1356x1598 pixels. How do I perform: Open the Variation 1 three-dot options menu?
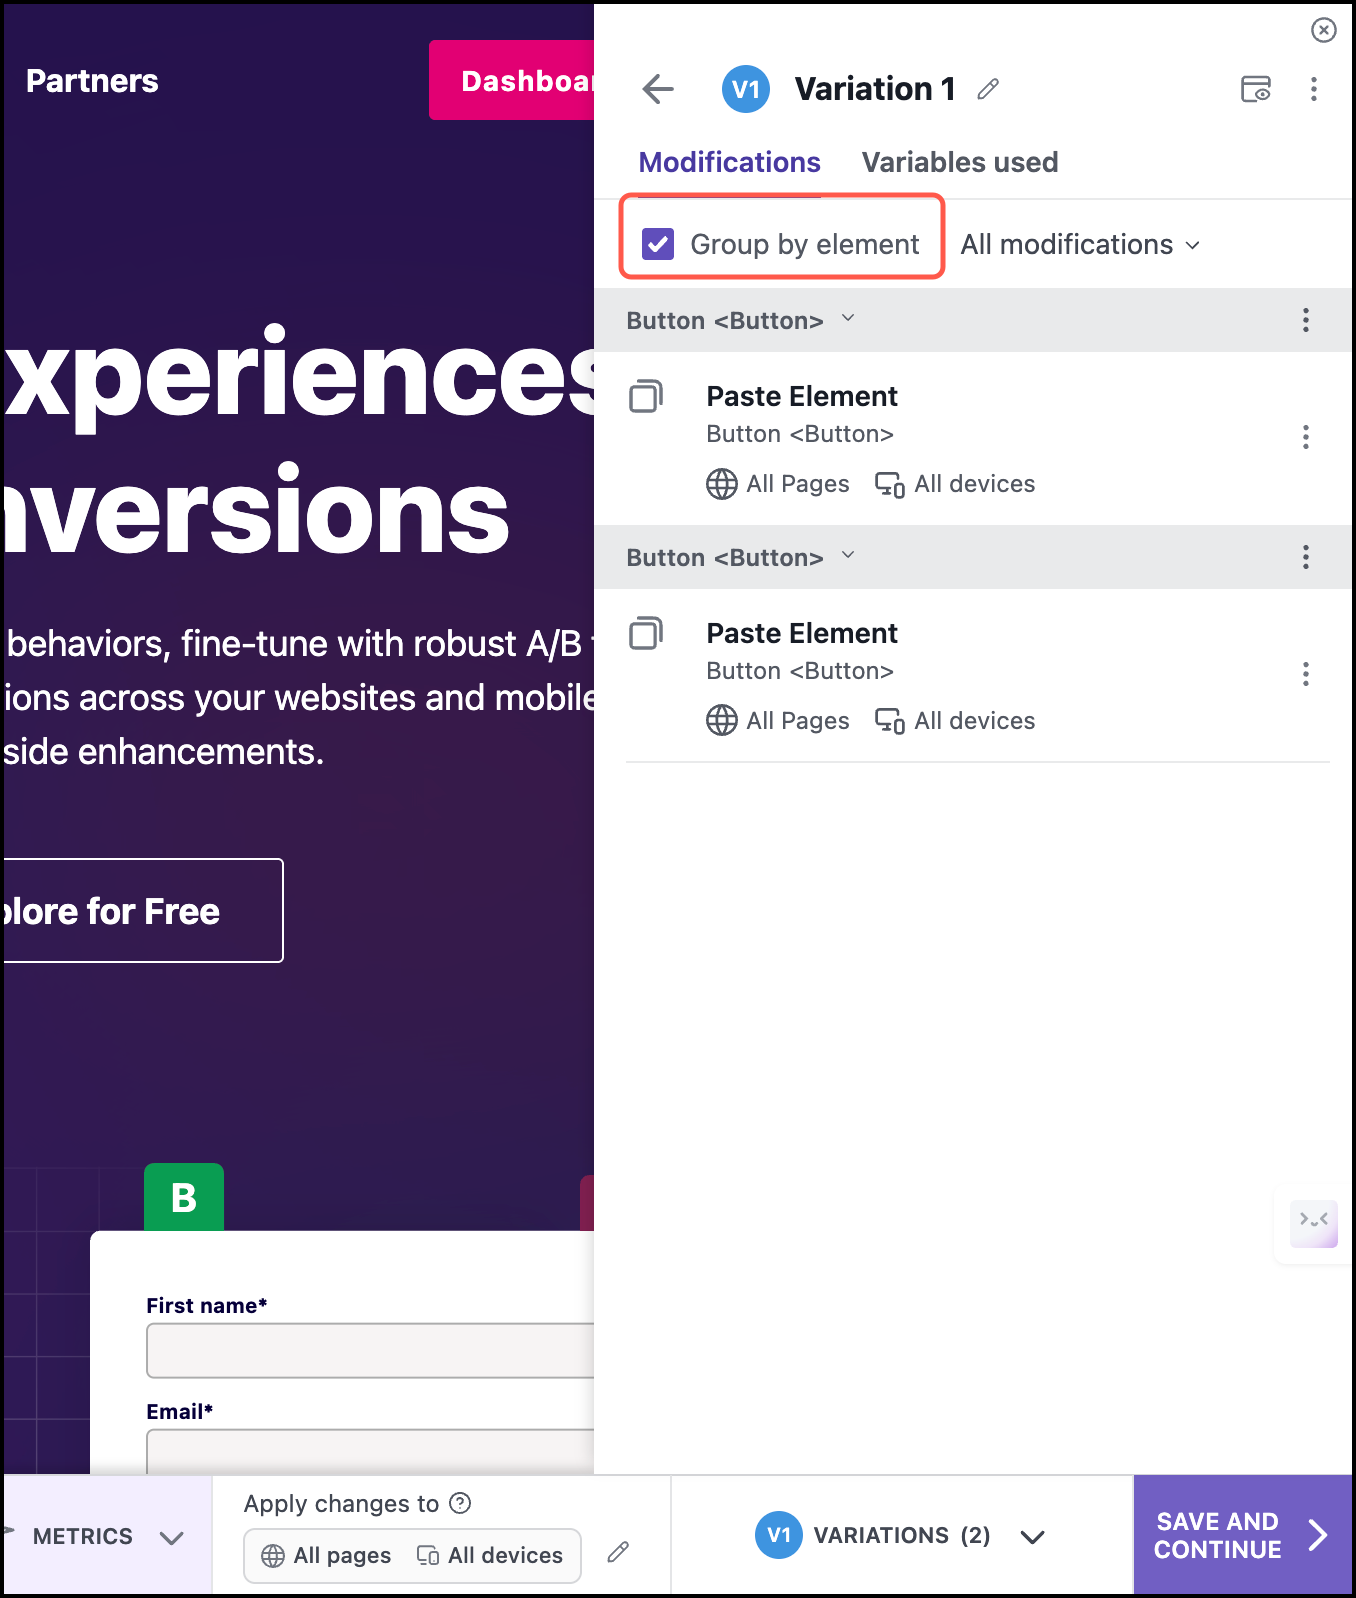(1313, 89)
